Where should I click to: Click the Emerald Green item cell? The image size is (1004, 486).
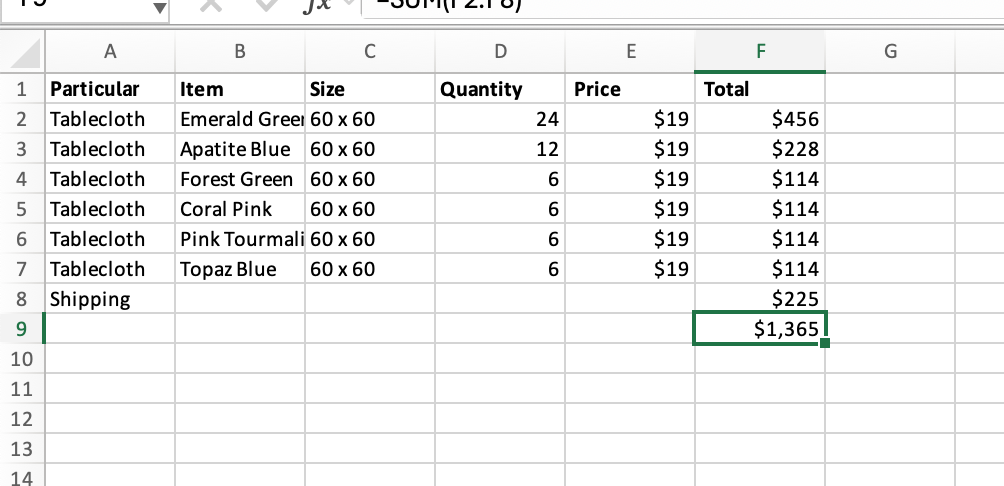[x=241, y=119]
